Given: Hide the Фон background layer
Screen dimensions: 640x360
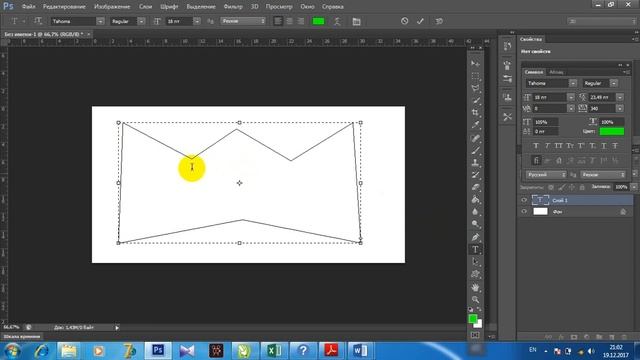Looking at the screenshot, I should coord(524,211).
